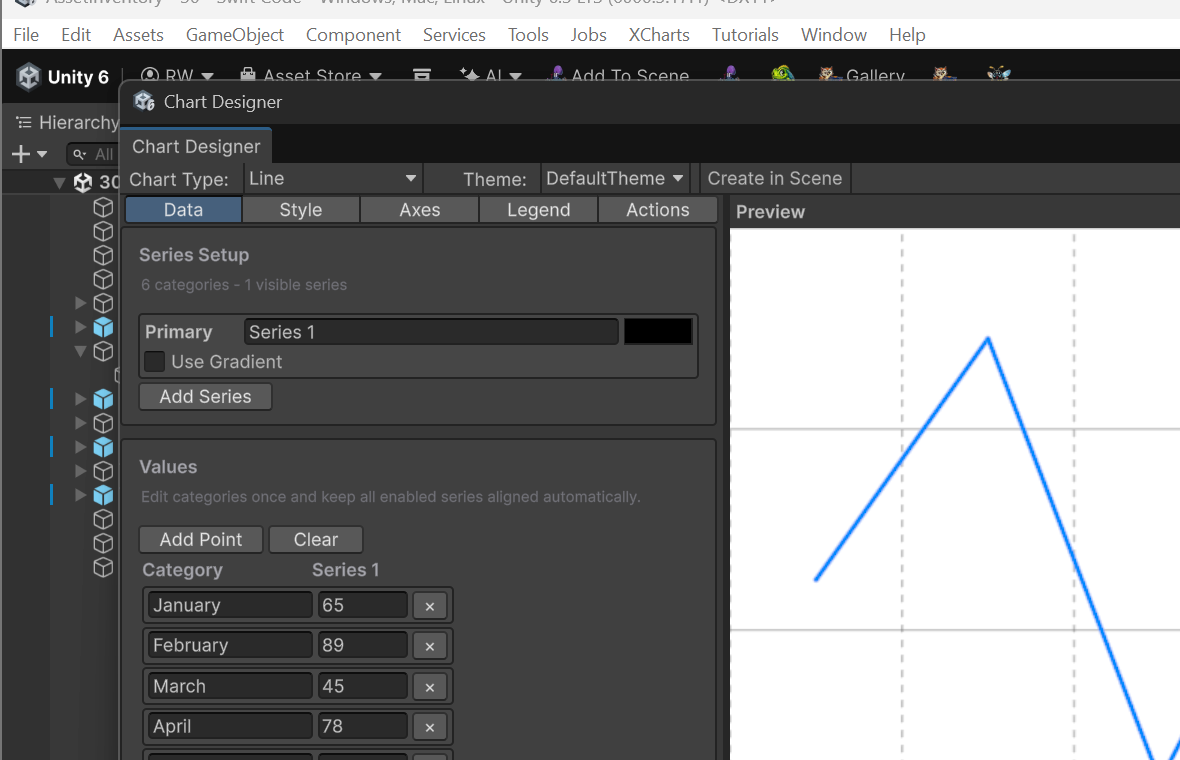Click the February value field showing 89
Viewport: 1180px width, 760px height.
[x=362, y=646]
